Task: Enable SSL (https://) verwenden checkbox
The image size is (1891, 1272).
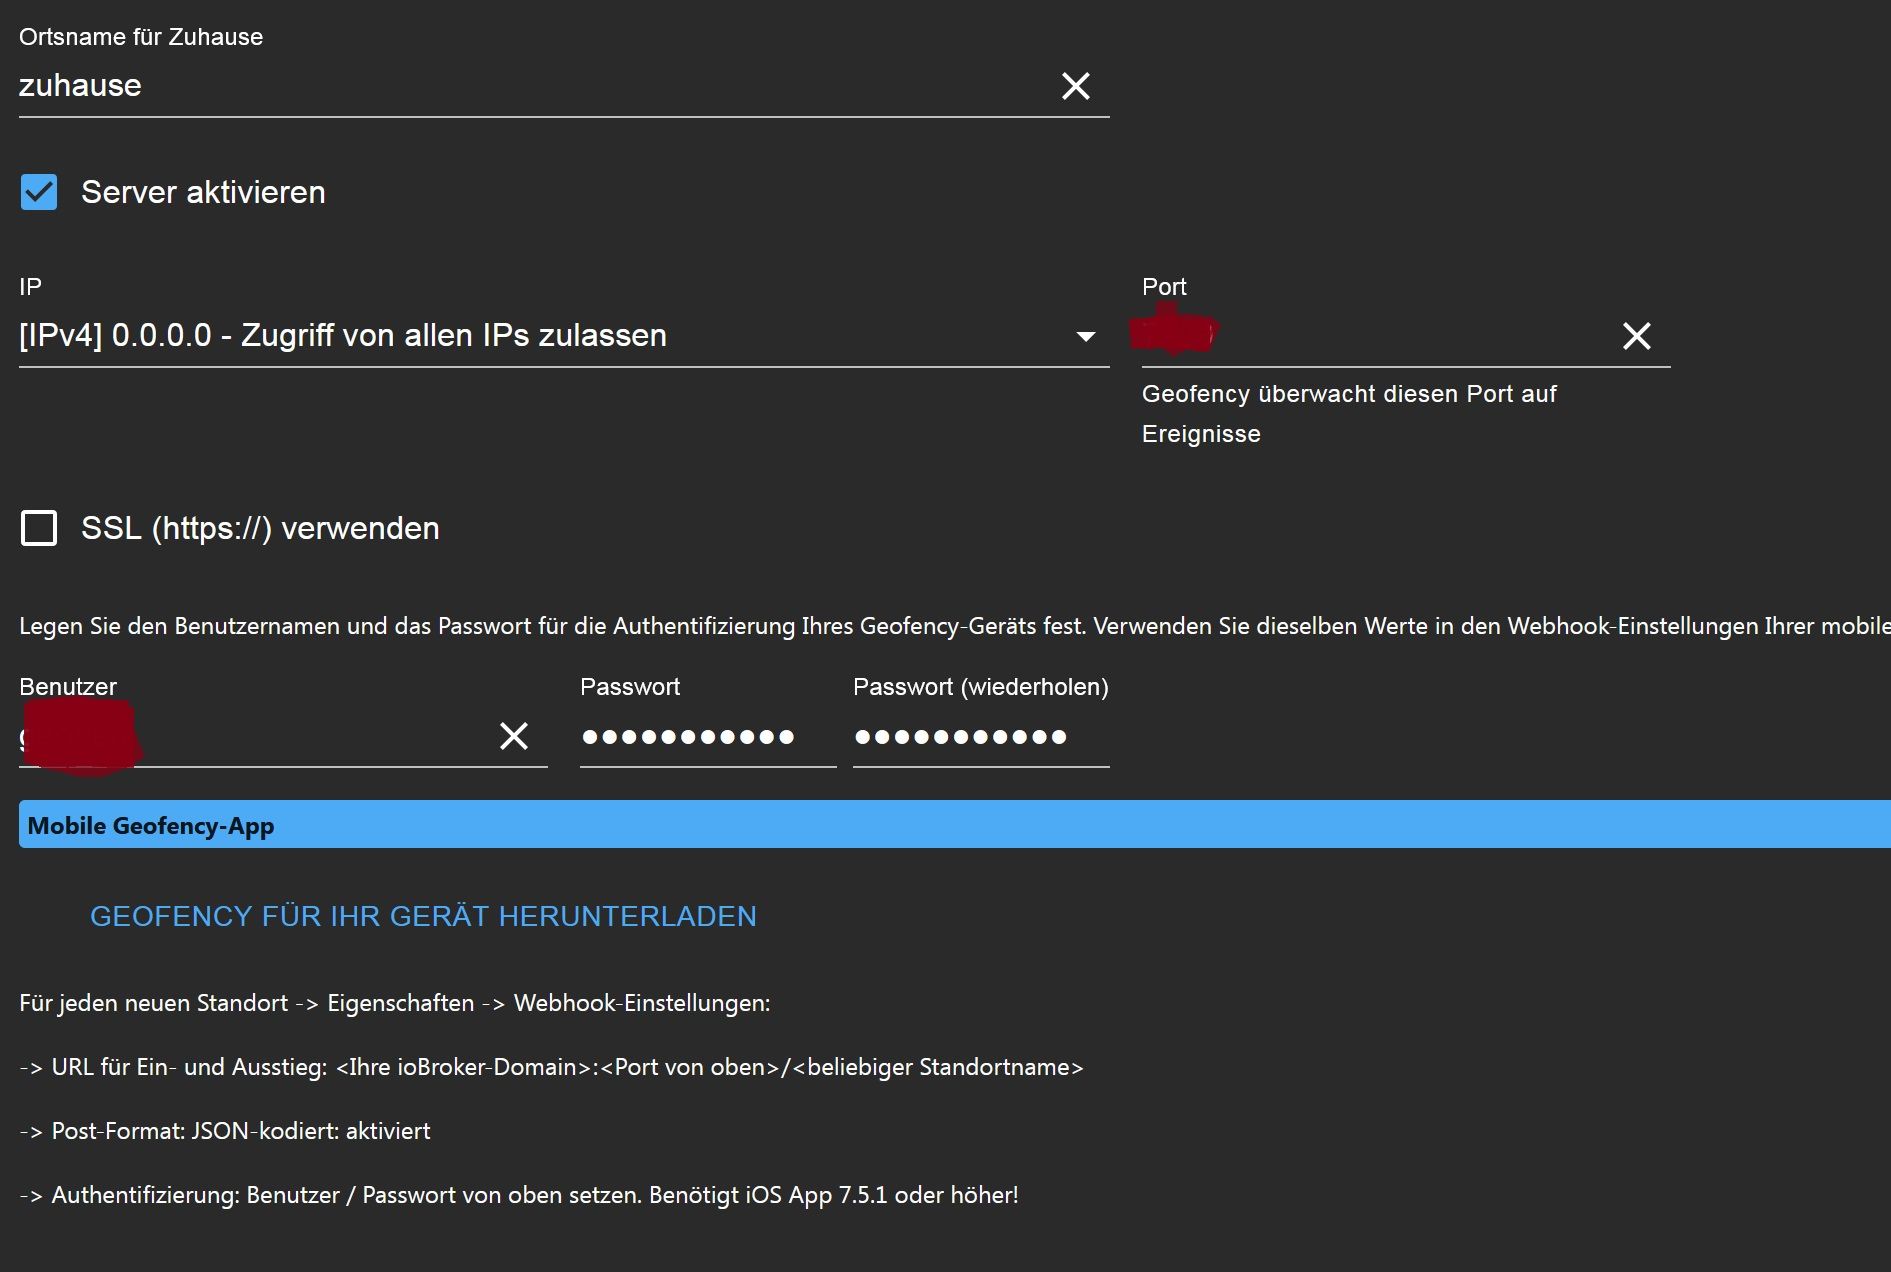Action: [x=39, y=528]
